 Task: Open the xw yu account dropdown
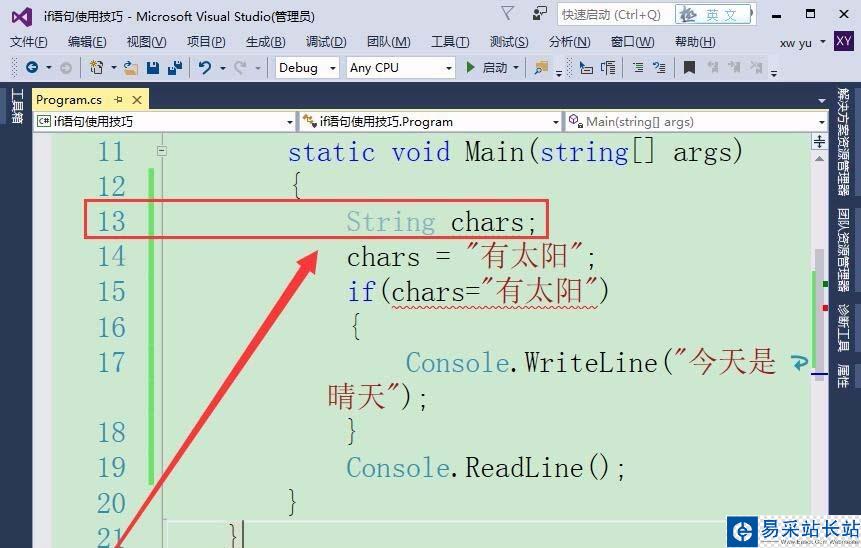click(823, 42)
